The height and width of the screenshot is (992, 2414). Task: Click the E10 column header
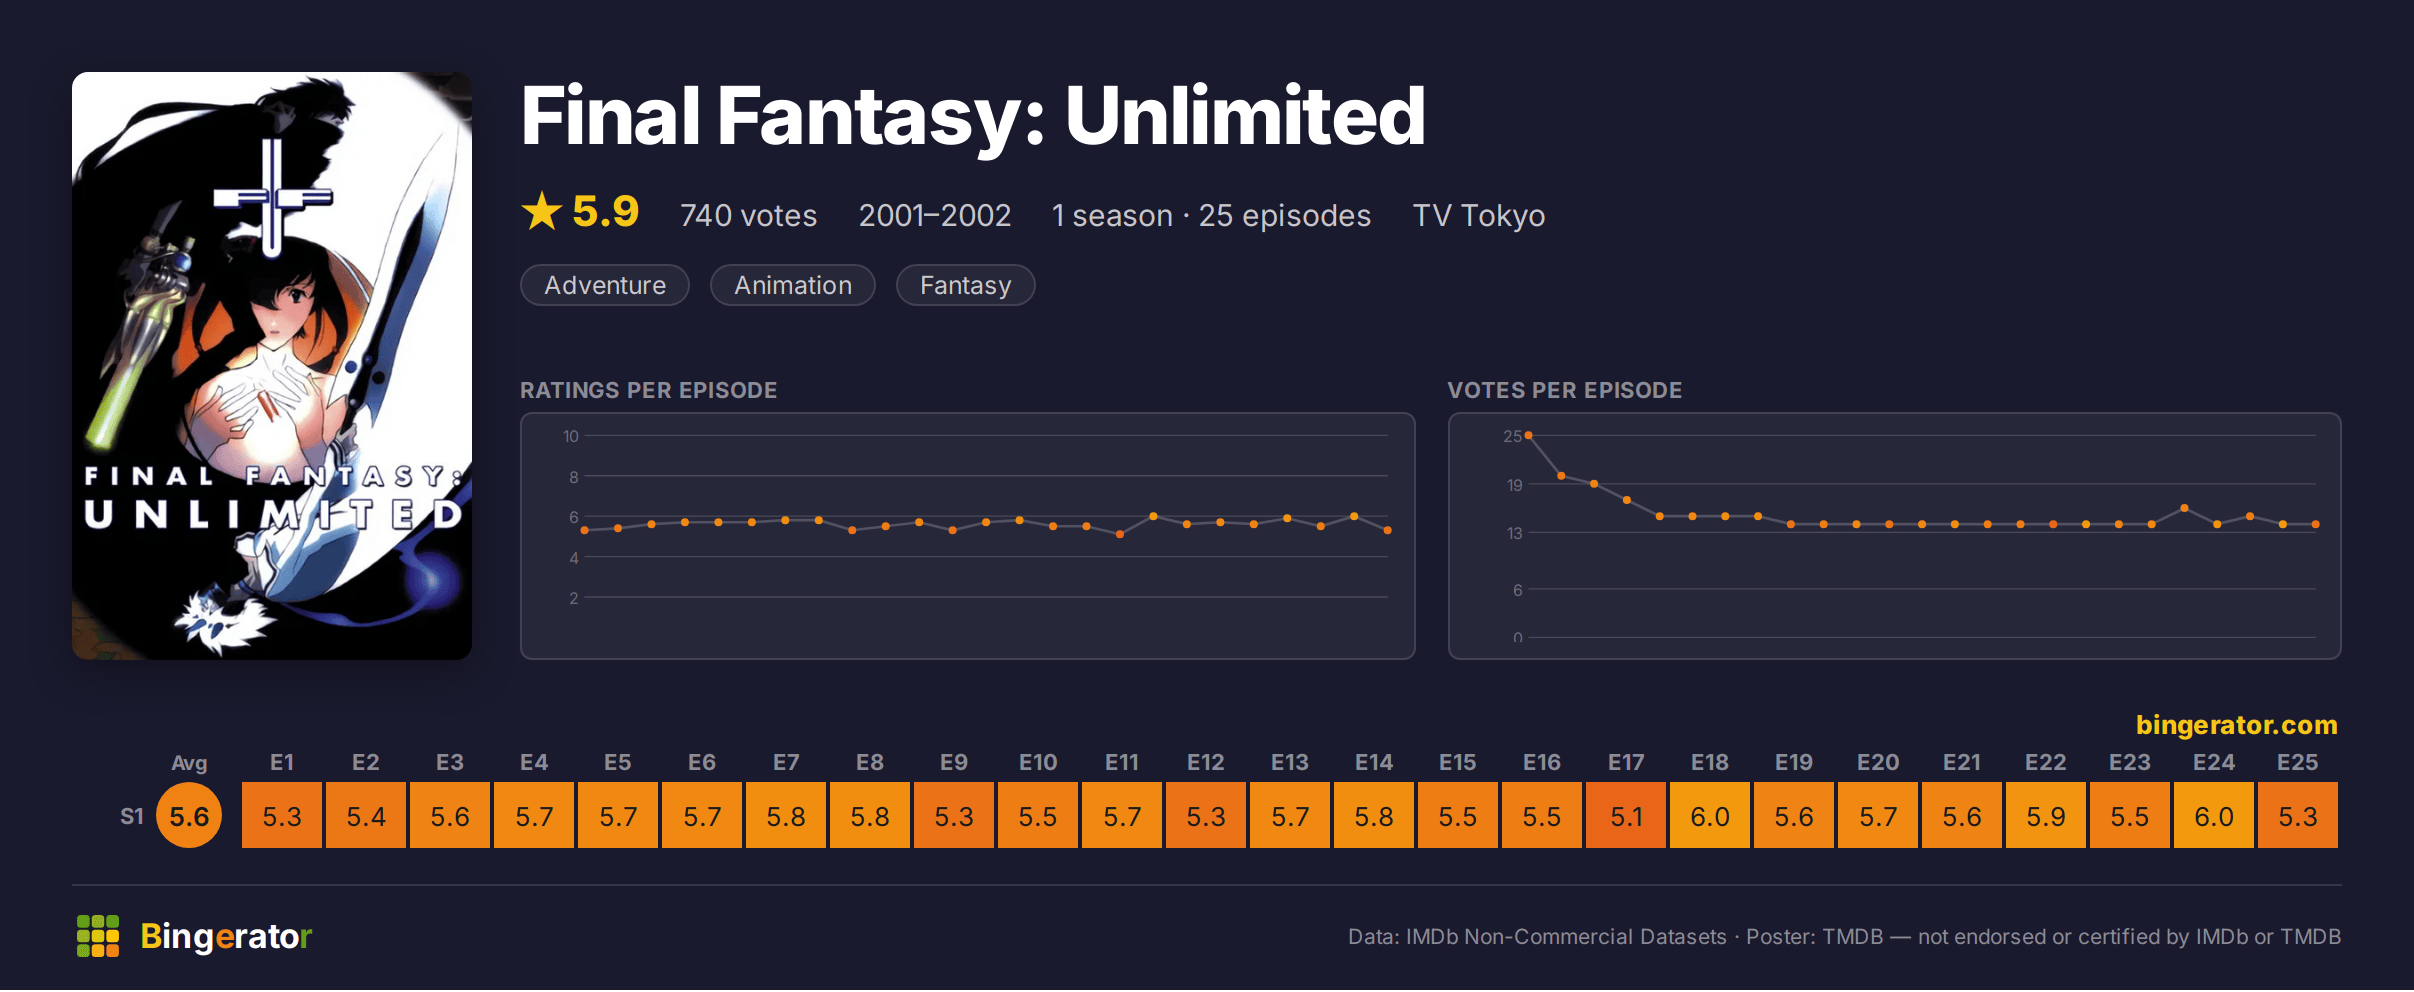pyautogui.click(x=1038, y=762)
